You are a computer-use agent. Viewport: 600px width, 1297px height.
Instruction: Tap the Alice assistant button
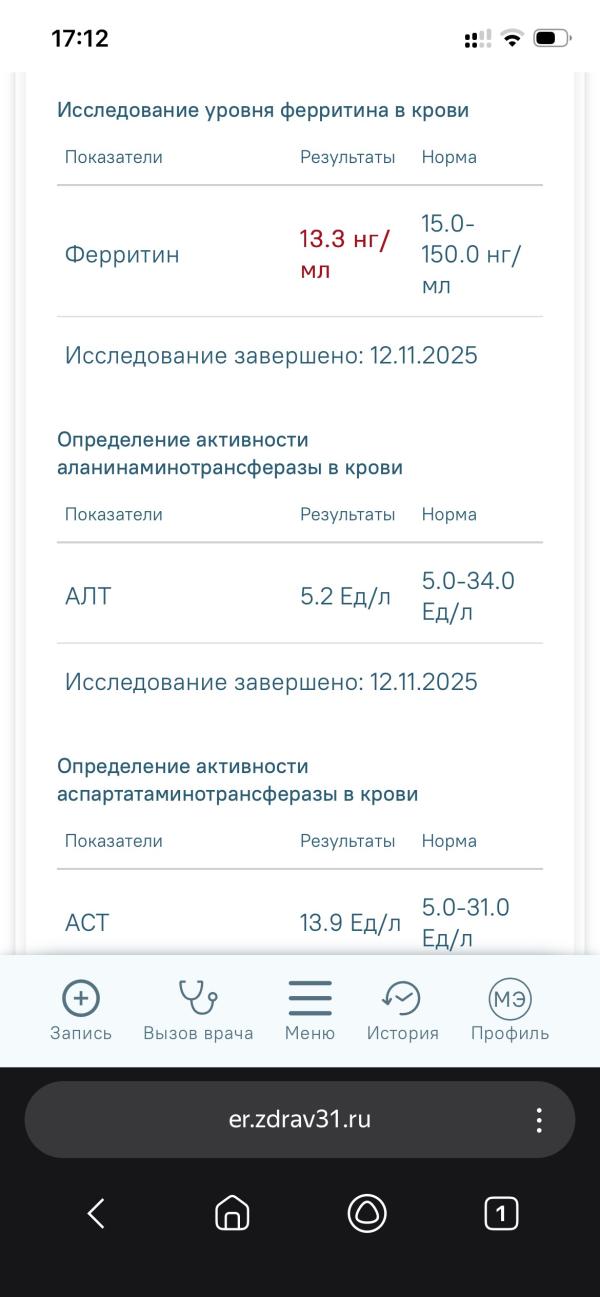367,1213
